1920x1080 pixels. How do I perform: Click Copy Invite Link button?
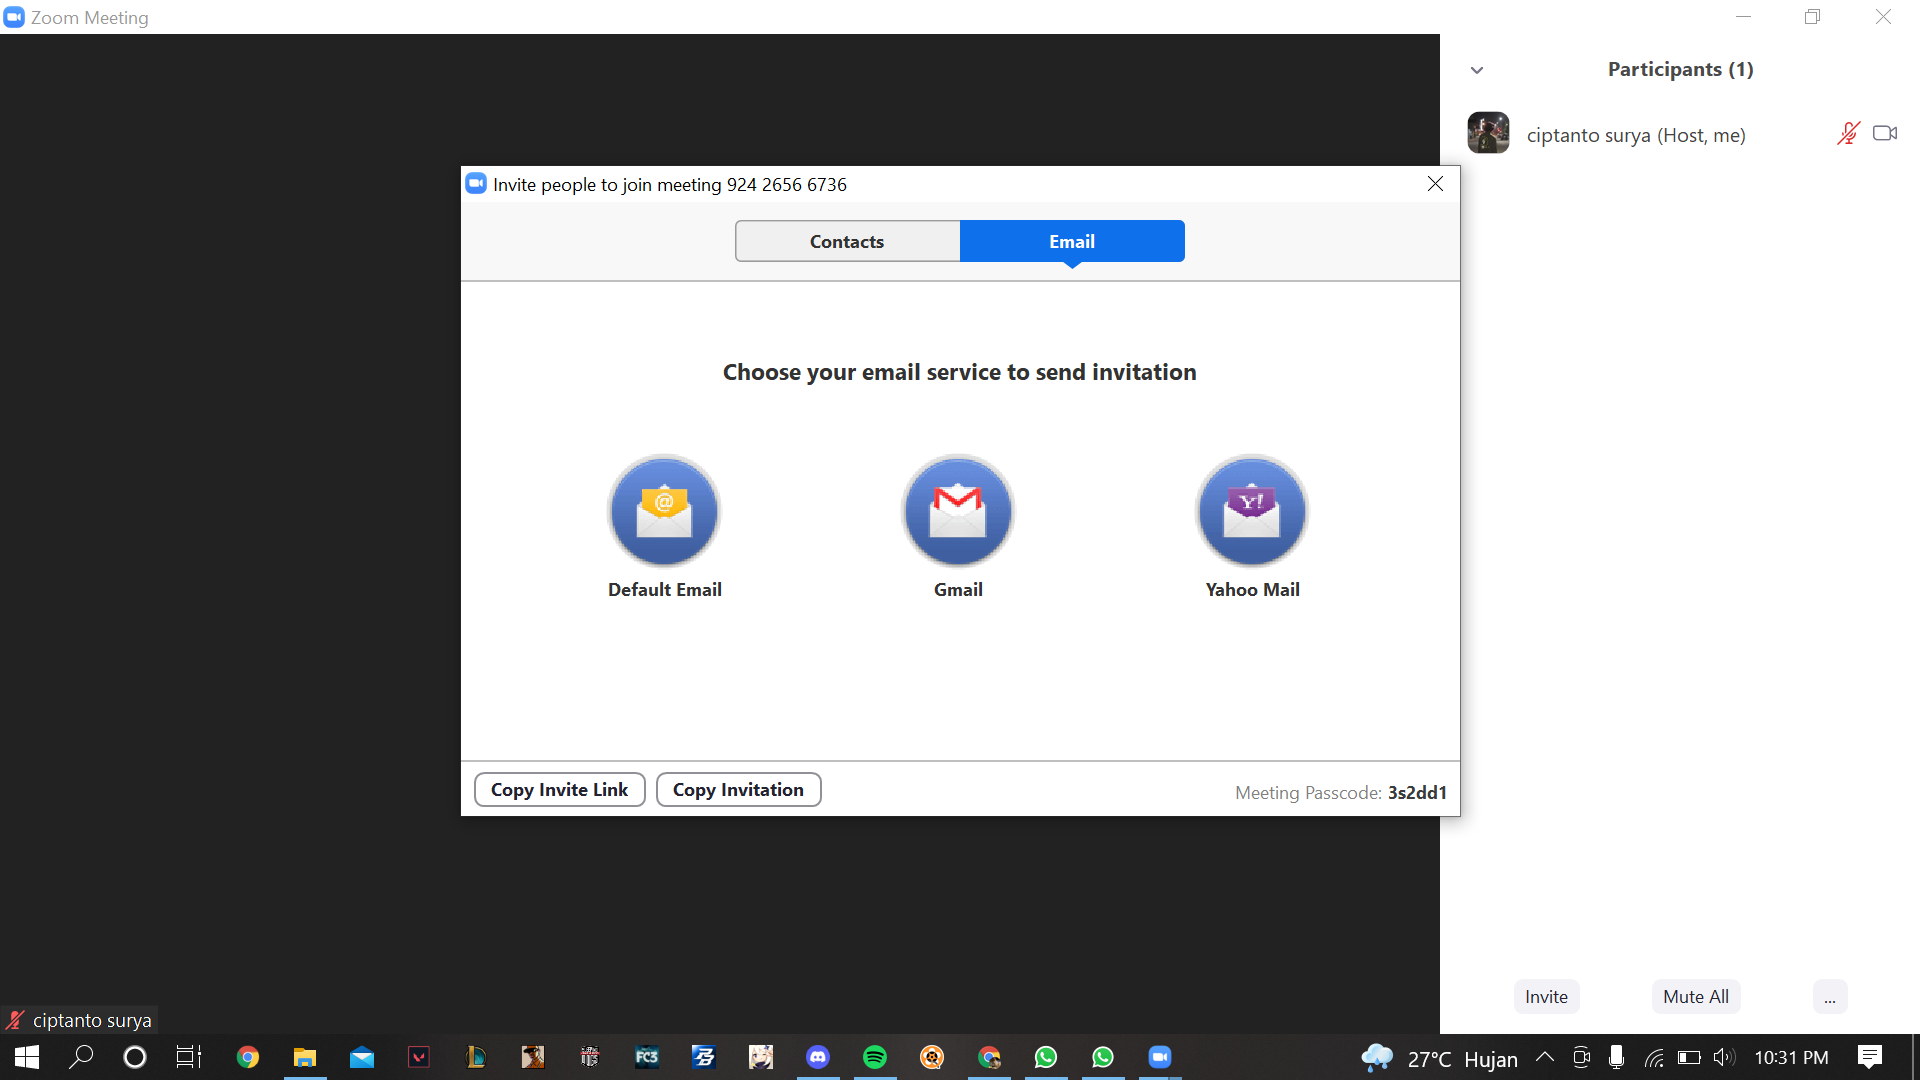tap(559, 789)
